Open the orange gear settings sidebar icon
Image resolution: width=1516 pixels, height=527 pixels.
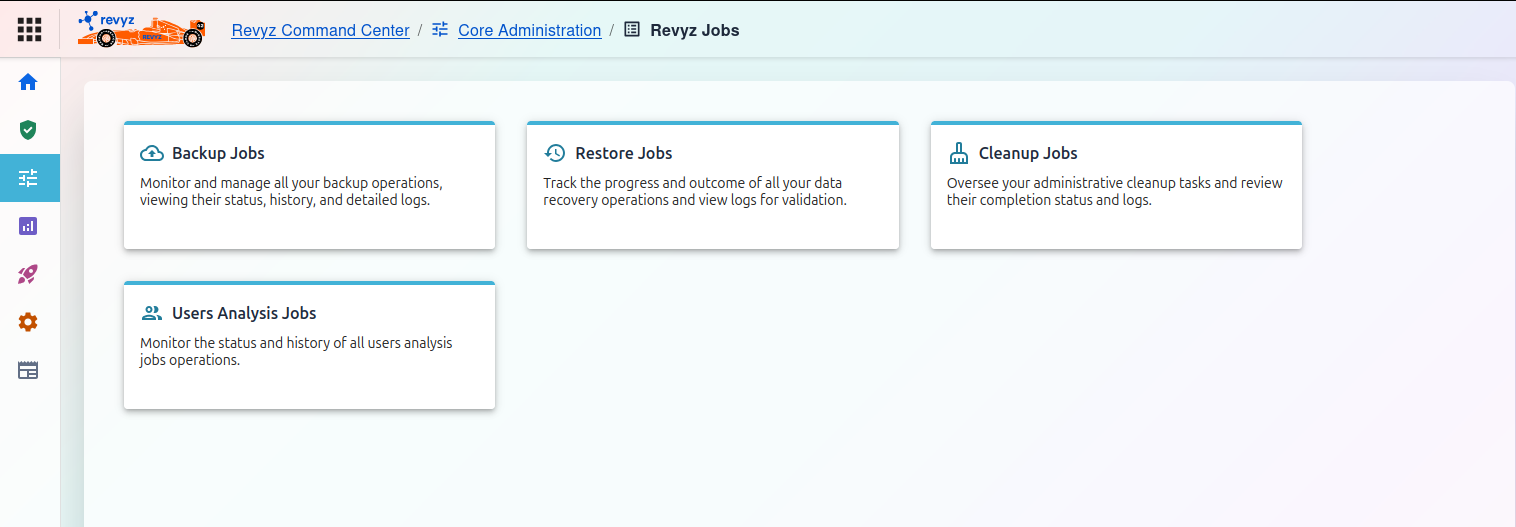click(x=28, y=322)
